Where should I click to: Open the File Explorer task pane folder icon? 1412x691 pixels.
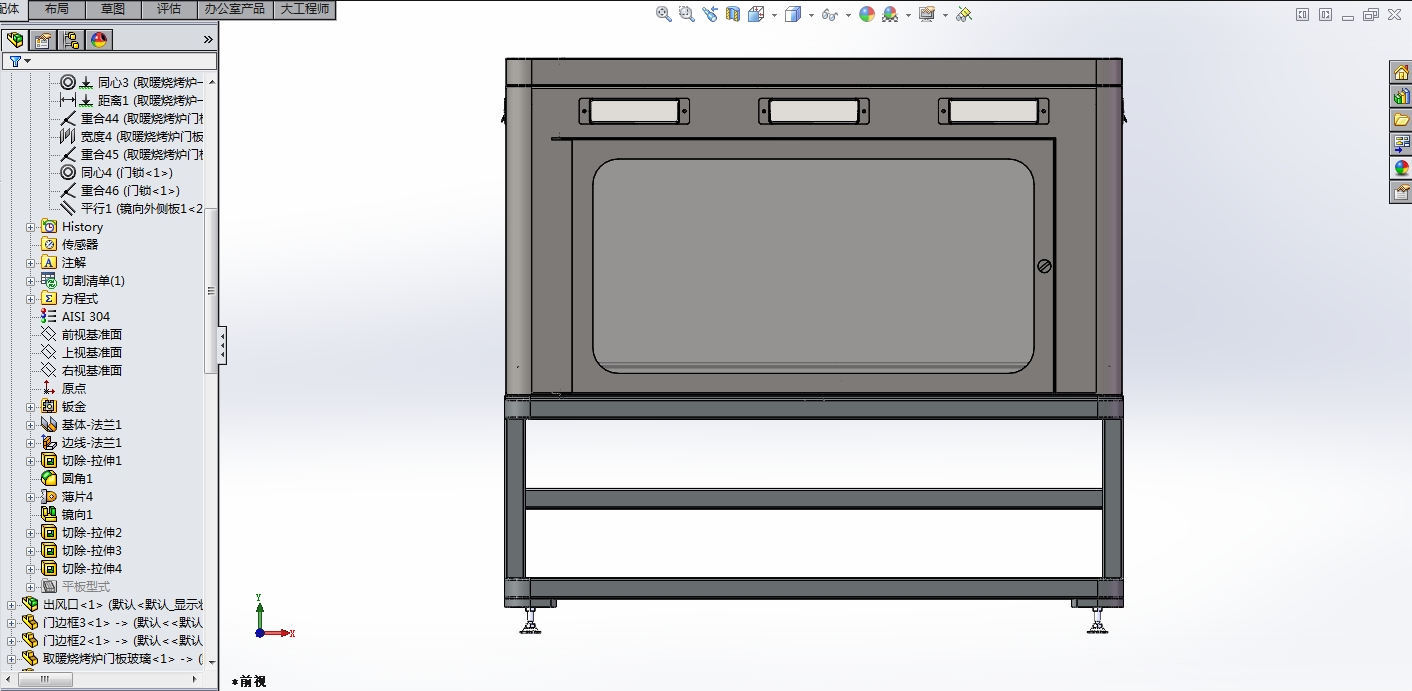(x=1401, y=120)
